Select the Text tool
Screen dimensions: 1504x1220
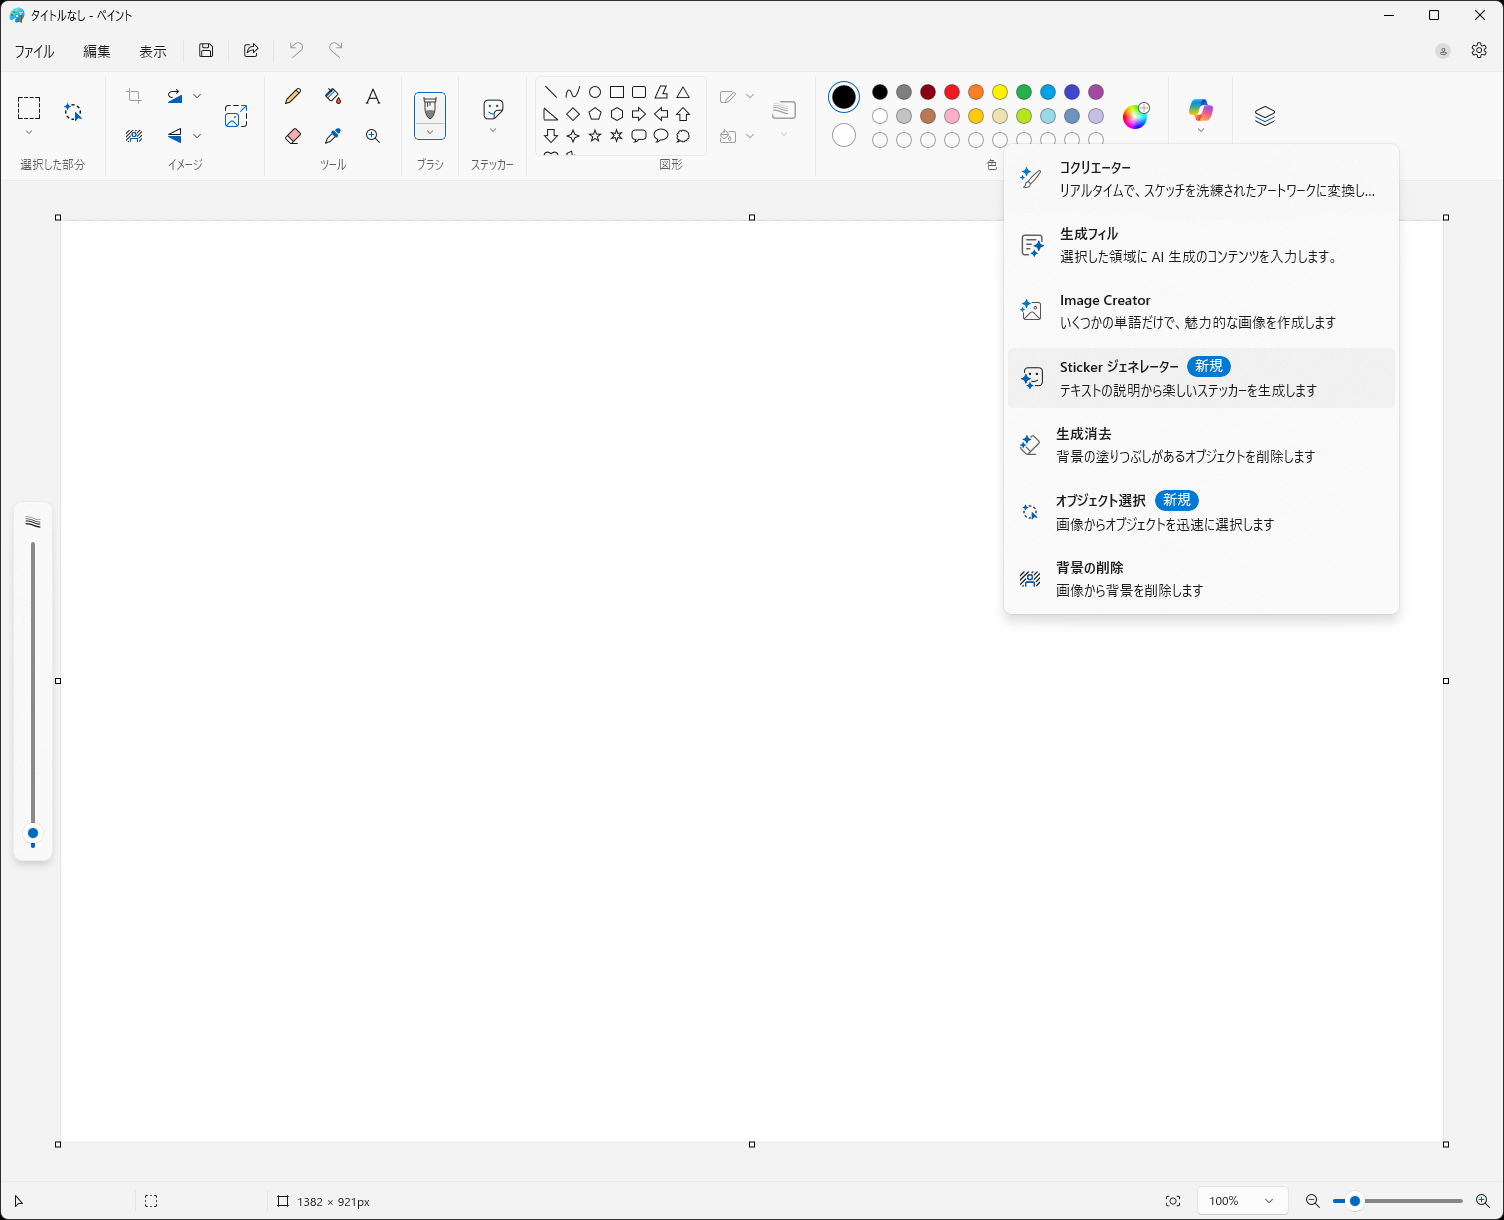pos(373,96)
